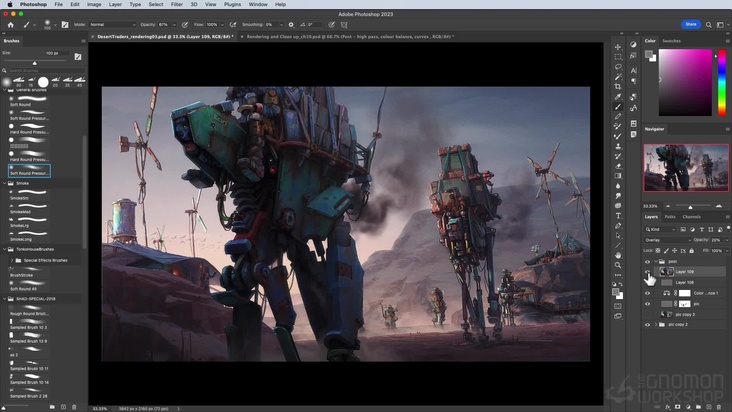Click the hue spectrum strip in Color panel

point(722,82)
